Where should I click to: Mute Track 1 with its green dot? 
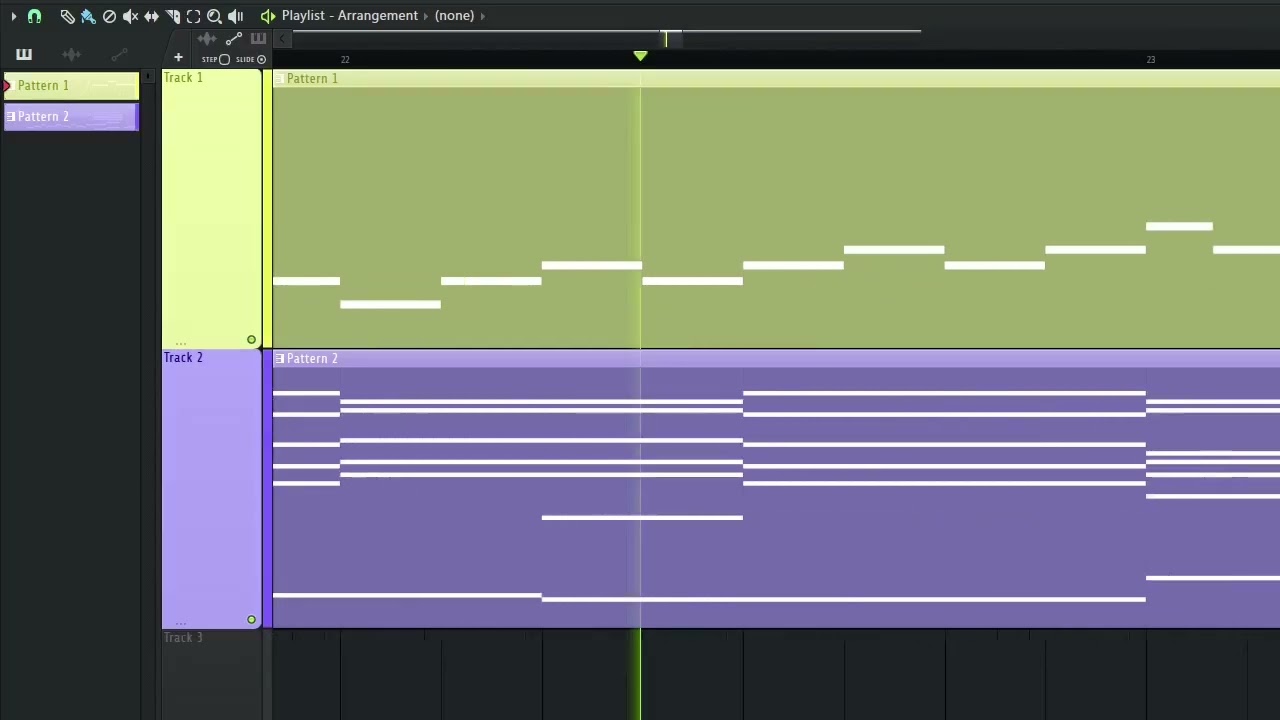[251, 340]
